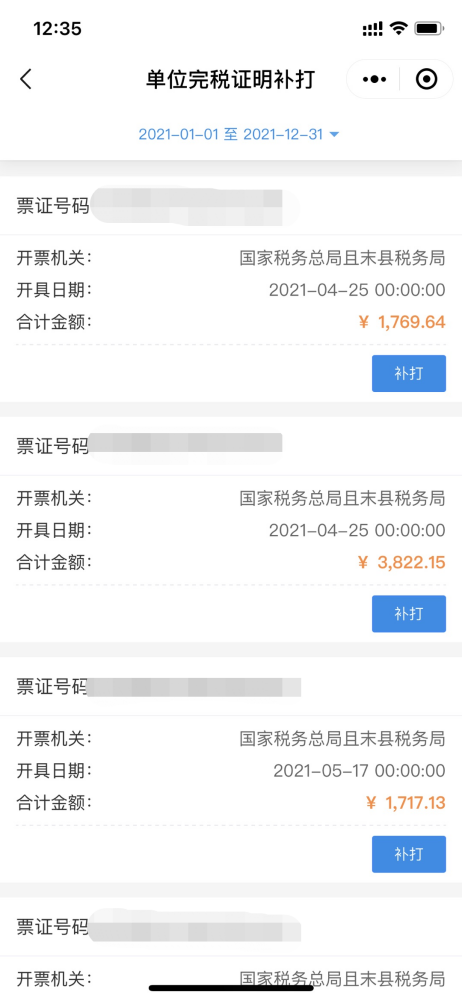The height and width of the screenshot is (1001, 462).
Task: Tap the ¥ 1,769.64 total amount
Action: [x=402, y=322]
